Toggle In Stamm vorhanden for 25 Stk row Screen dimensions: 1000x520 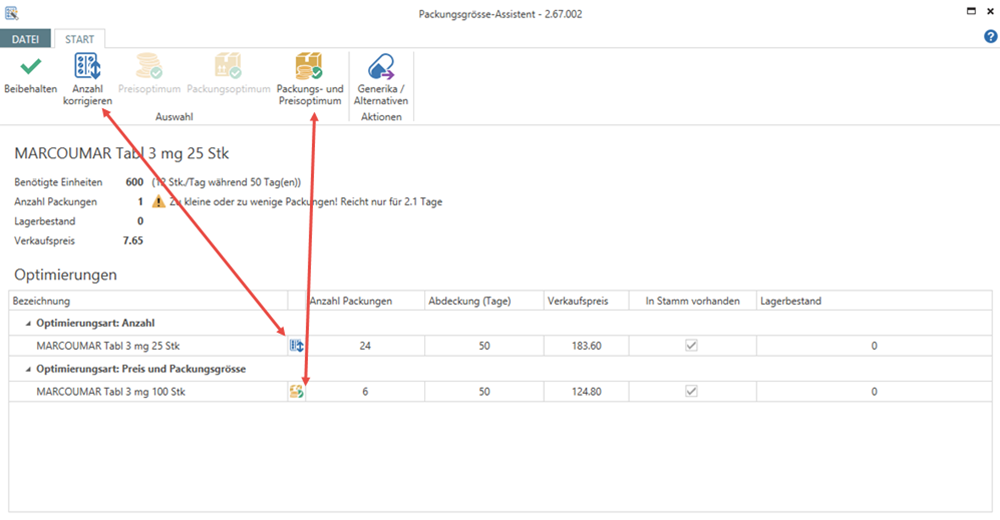click(691, 345)
